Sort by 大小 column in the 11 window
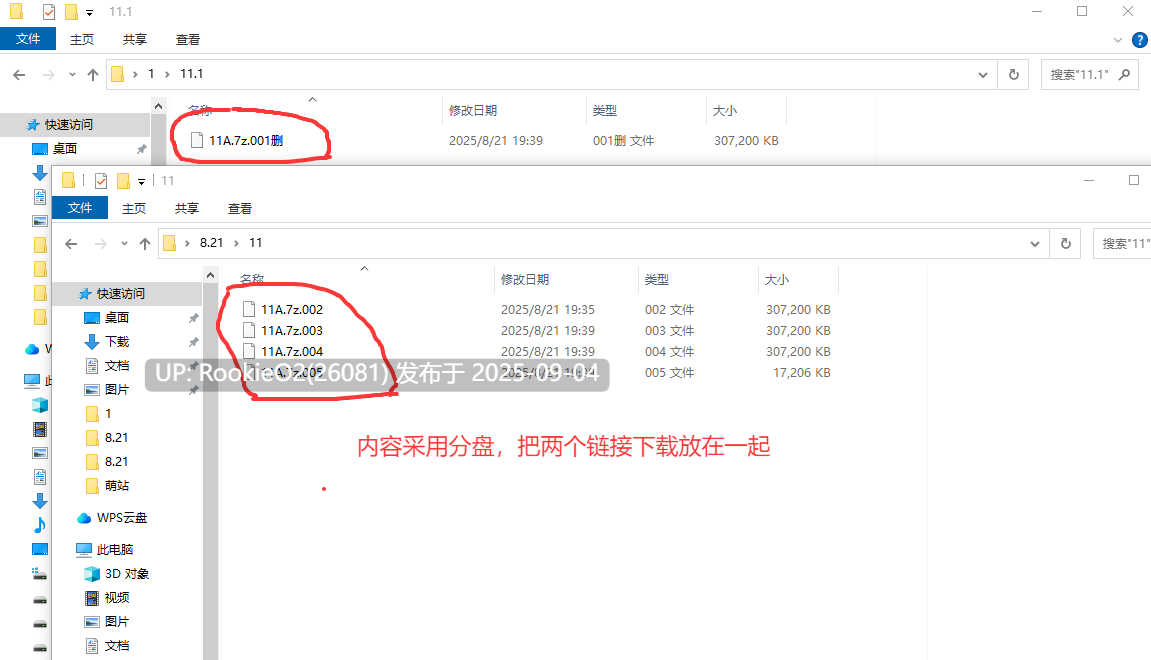 (x=777, y=279)
